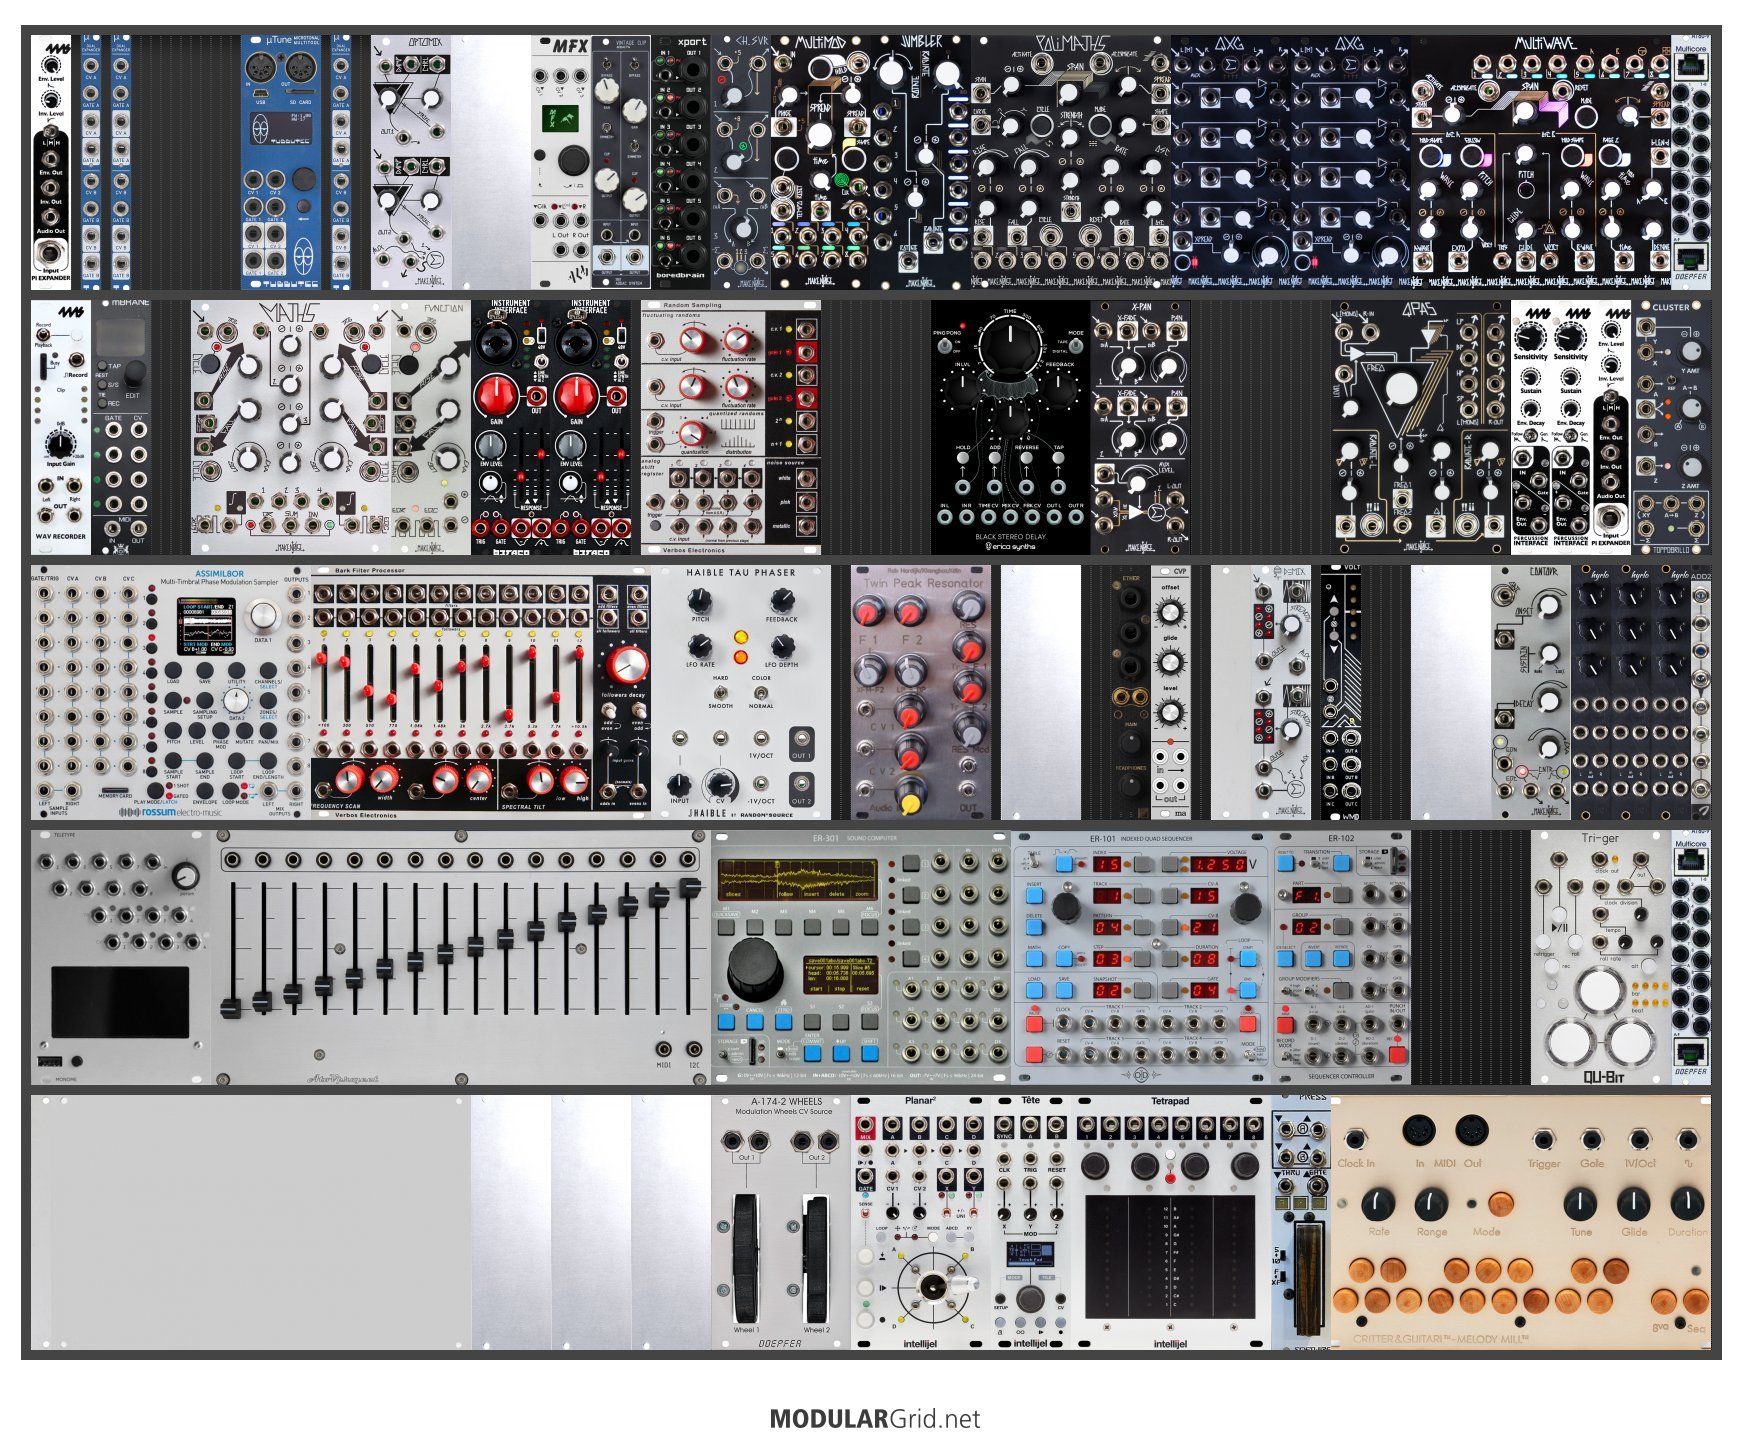Click the Assimil8or DATA 1 knob
The image size is (1752, 1440).
click(262, 614)
